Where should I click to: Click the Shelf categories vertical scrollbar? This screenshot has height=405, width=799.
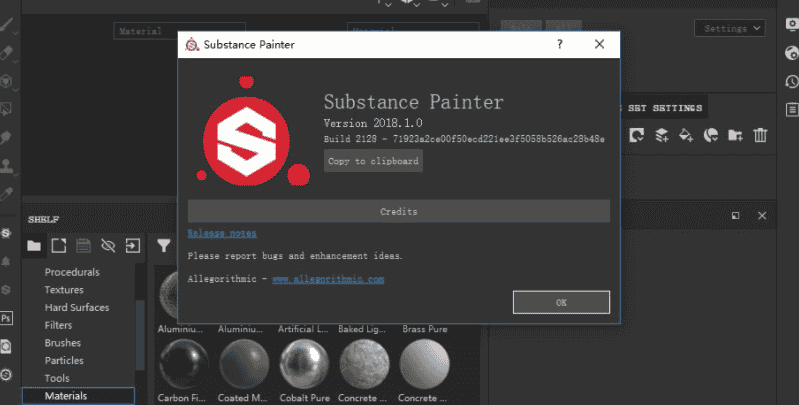coord(140,334)
